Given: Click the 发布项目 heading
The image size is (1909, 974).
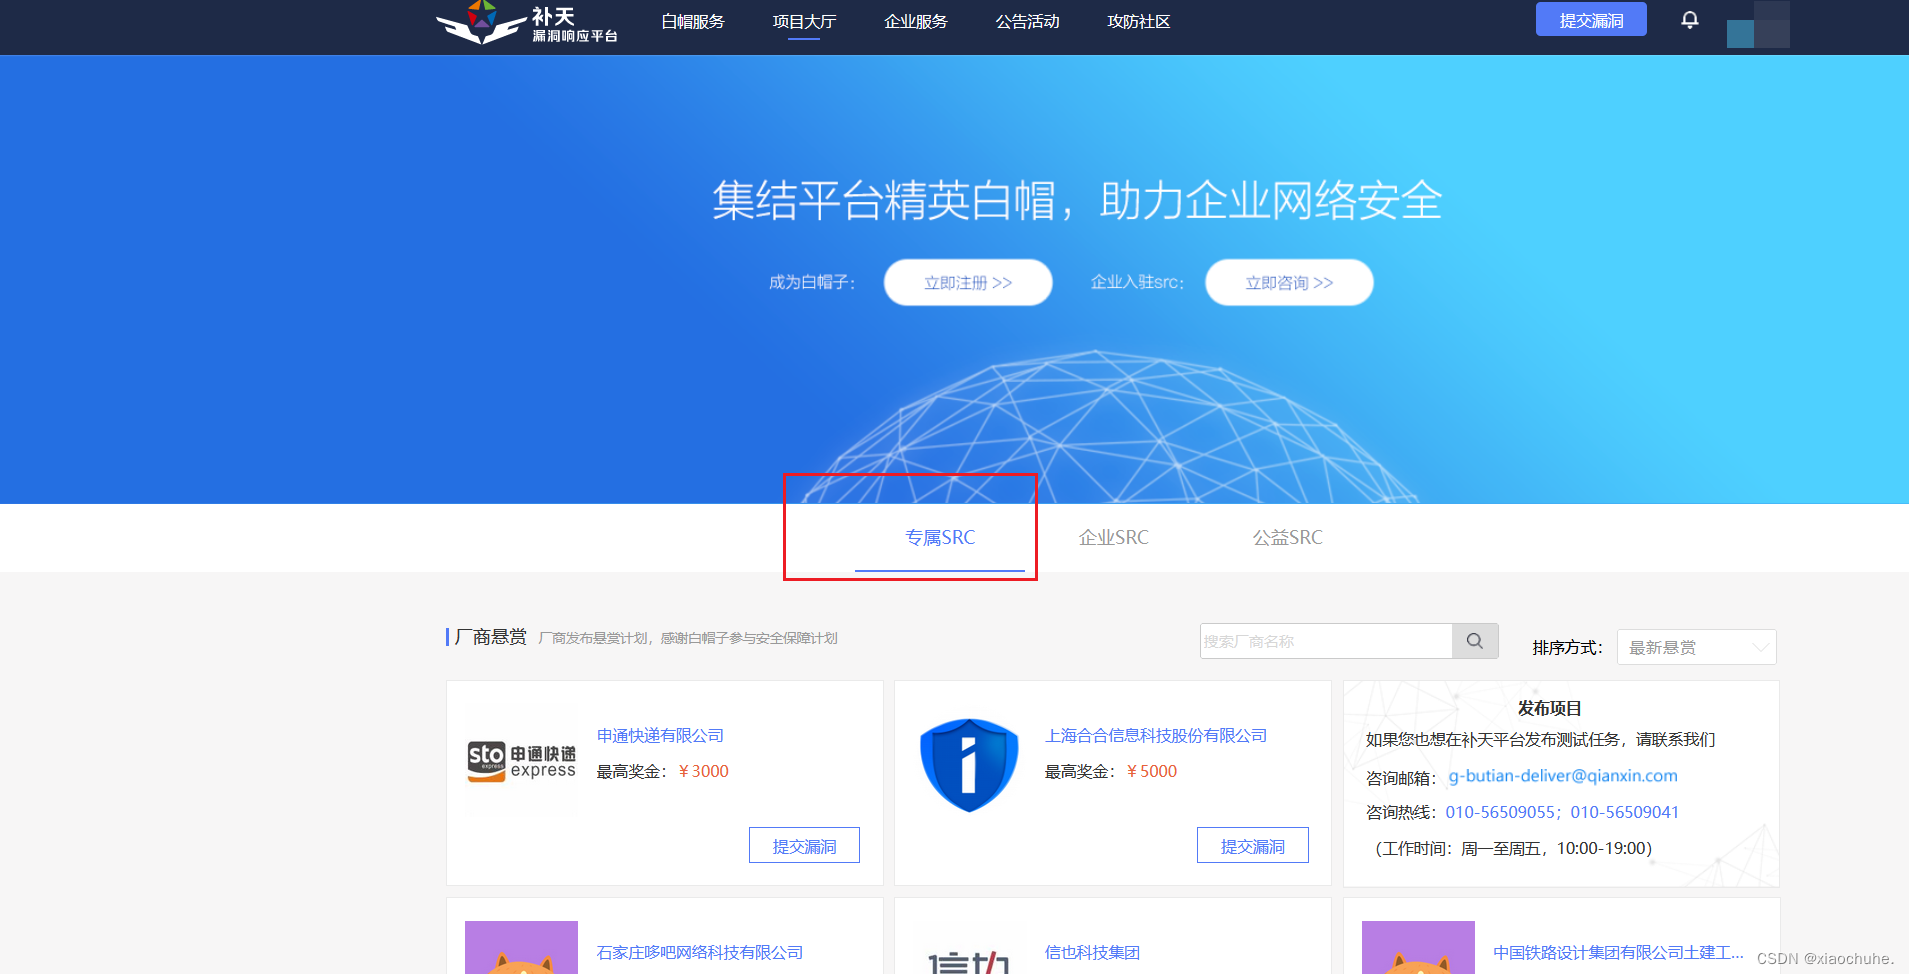Looking at the screenshot, I should [1549, 708].
